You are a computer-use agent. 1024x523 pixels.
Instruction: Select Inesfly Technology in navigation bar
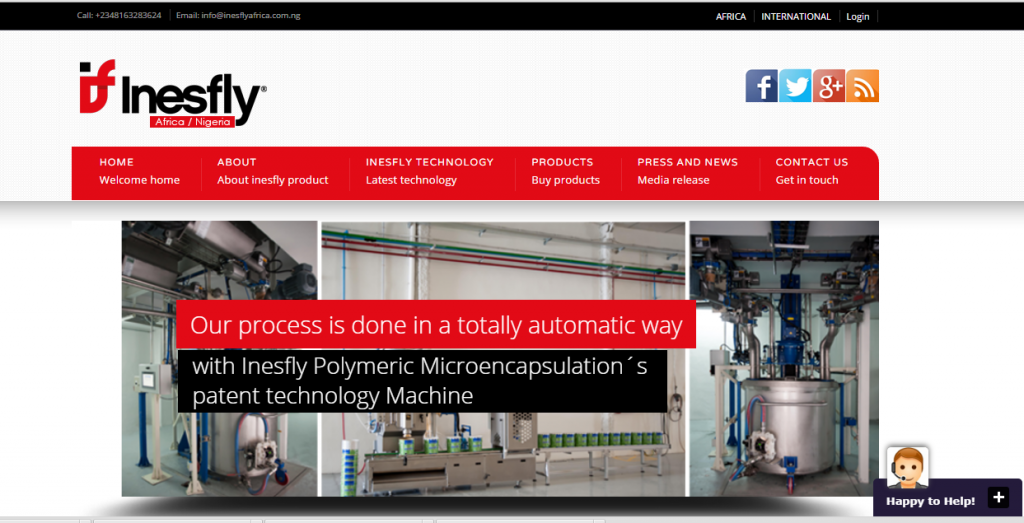(429, 162)
